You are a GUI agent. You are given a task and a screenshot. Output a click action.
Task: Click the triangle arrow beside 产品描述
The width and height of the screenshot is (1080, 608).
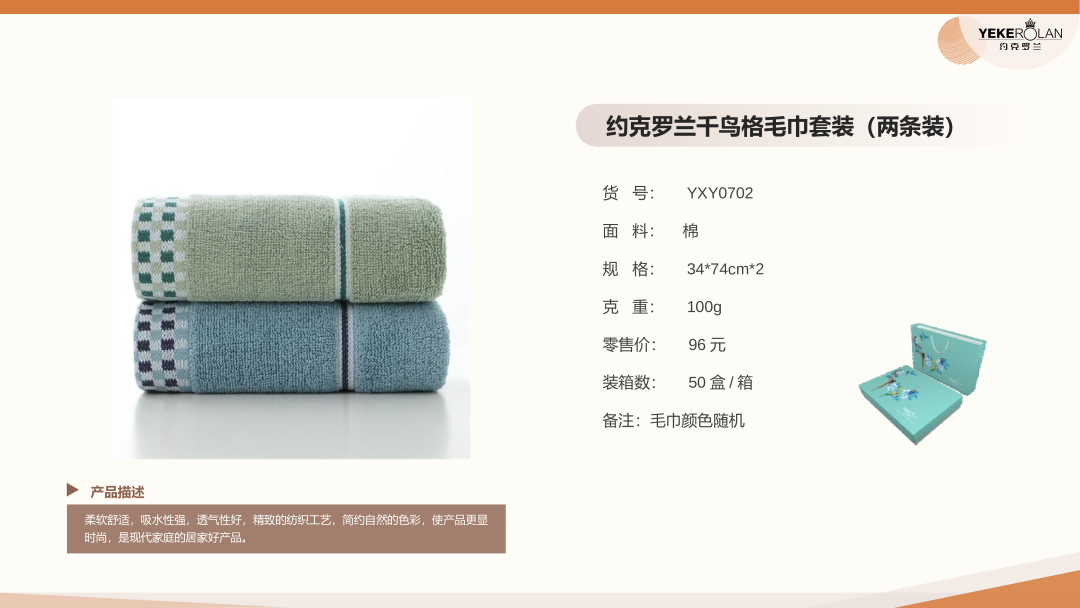point(72,490)
